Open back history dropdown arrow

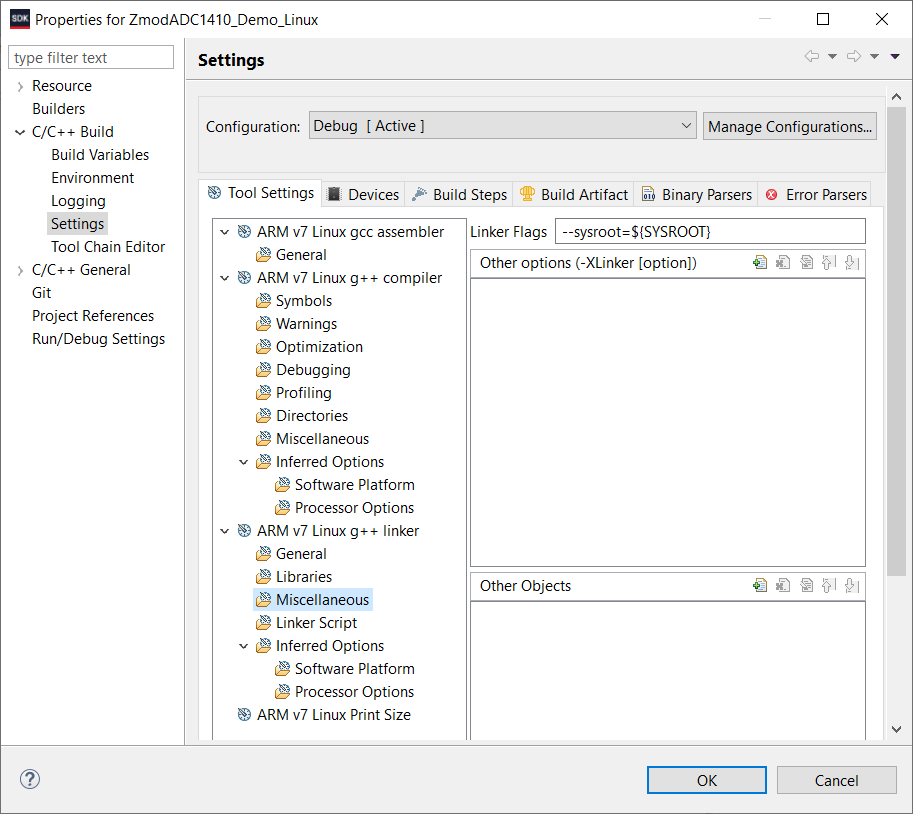coord(833,56)
